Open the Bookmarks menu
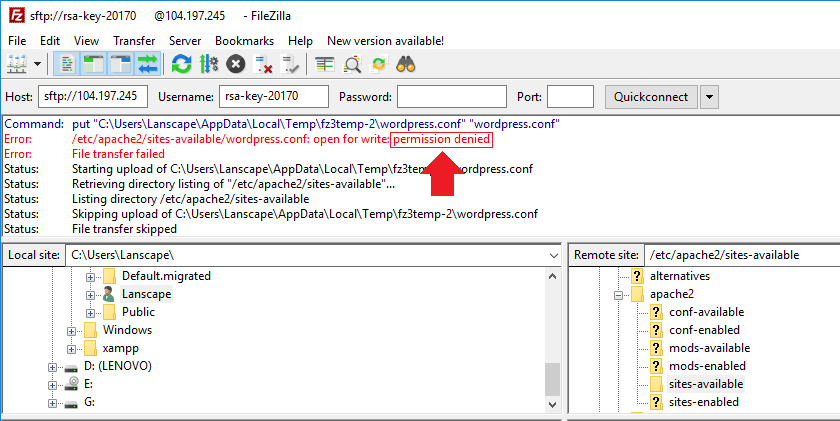Image resolution: width=840 pixels, height=421 pixels. click(244, 41)
